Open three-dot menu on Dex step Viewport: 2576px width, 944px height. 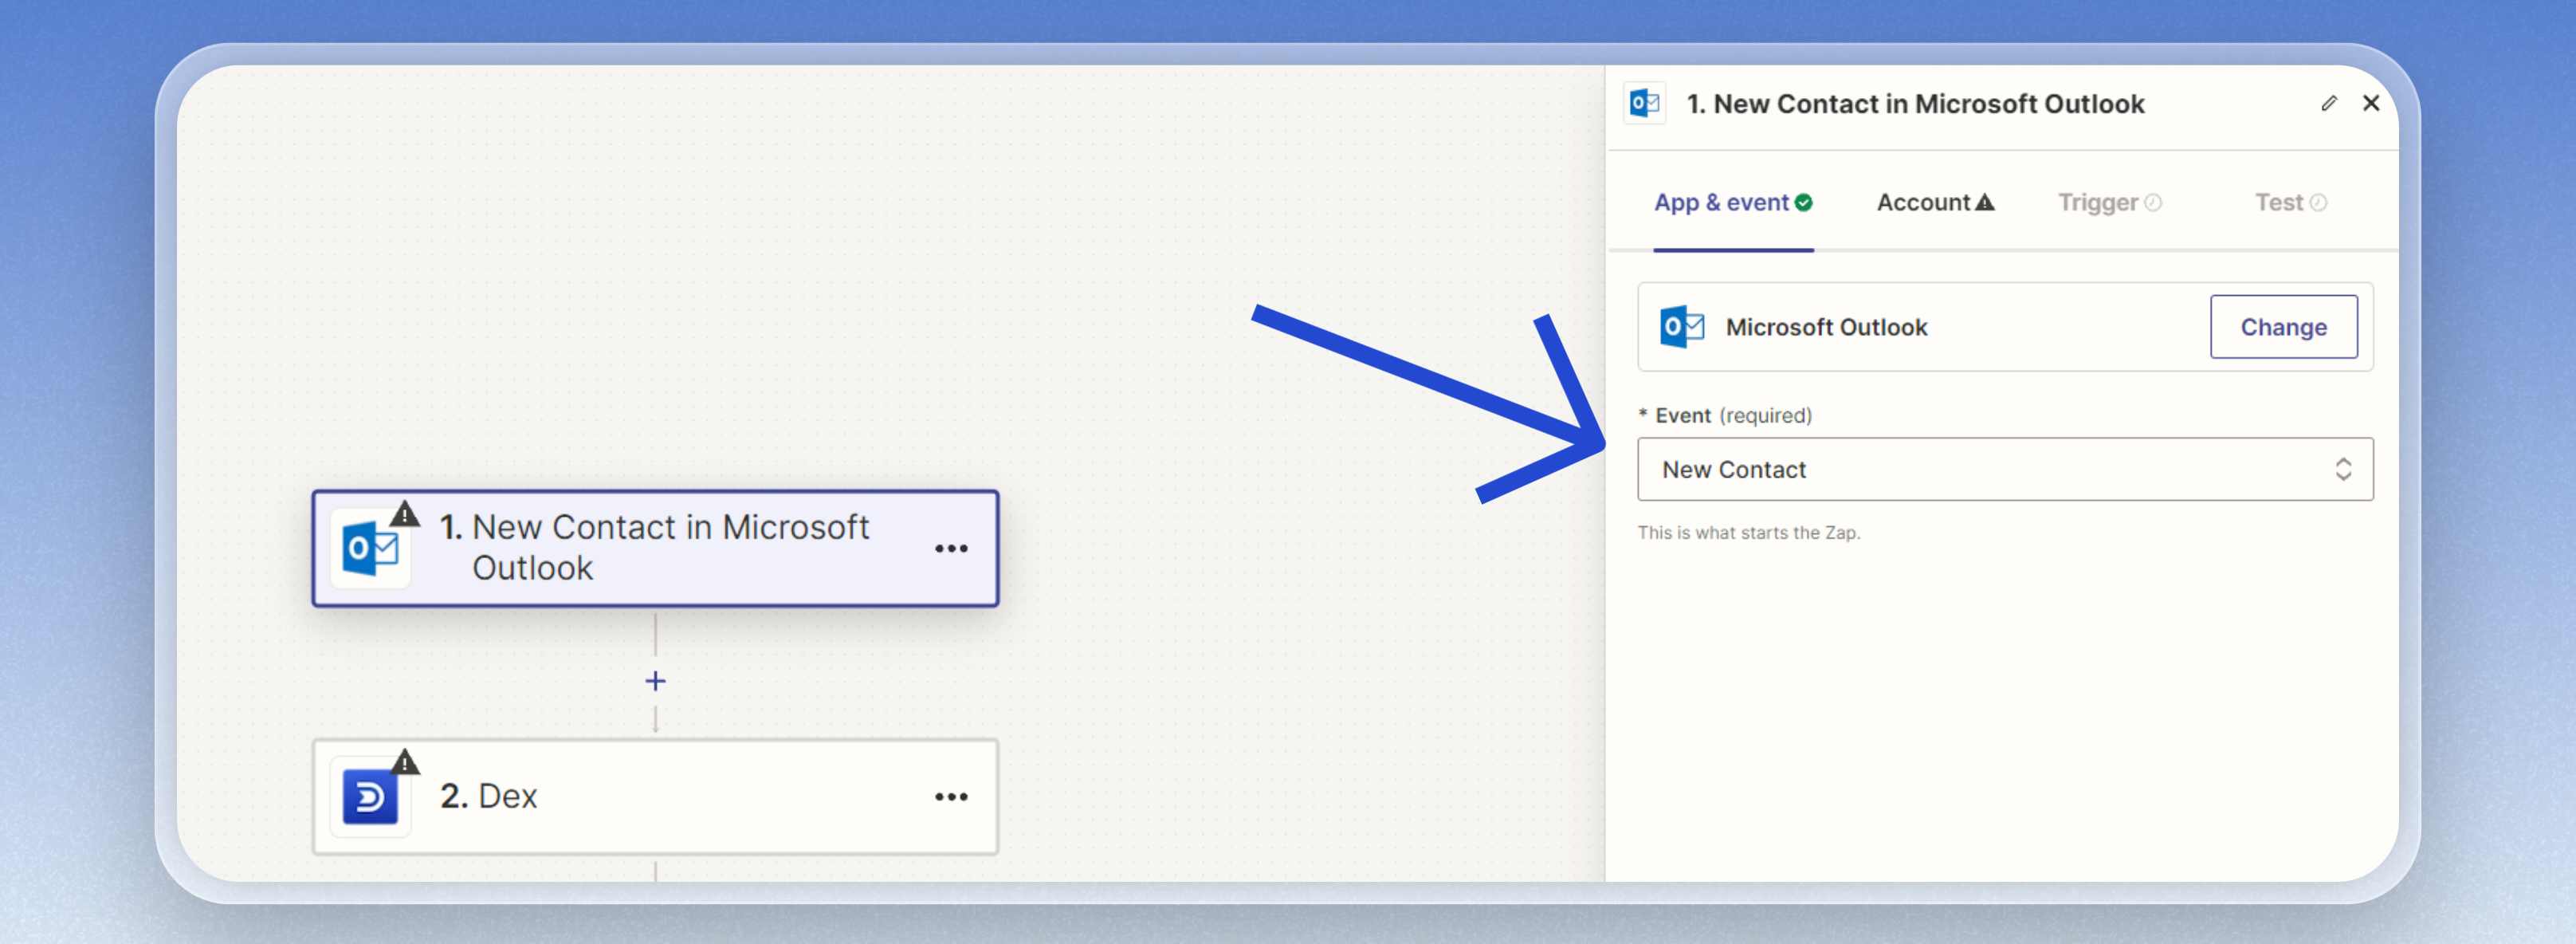(x=950, y=797)
